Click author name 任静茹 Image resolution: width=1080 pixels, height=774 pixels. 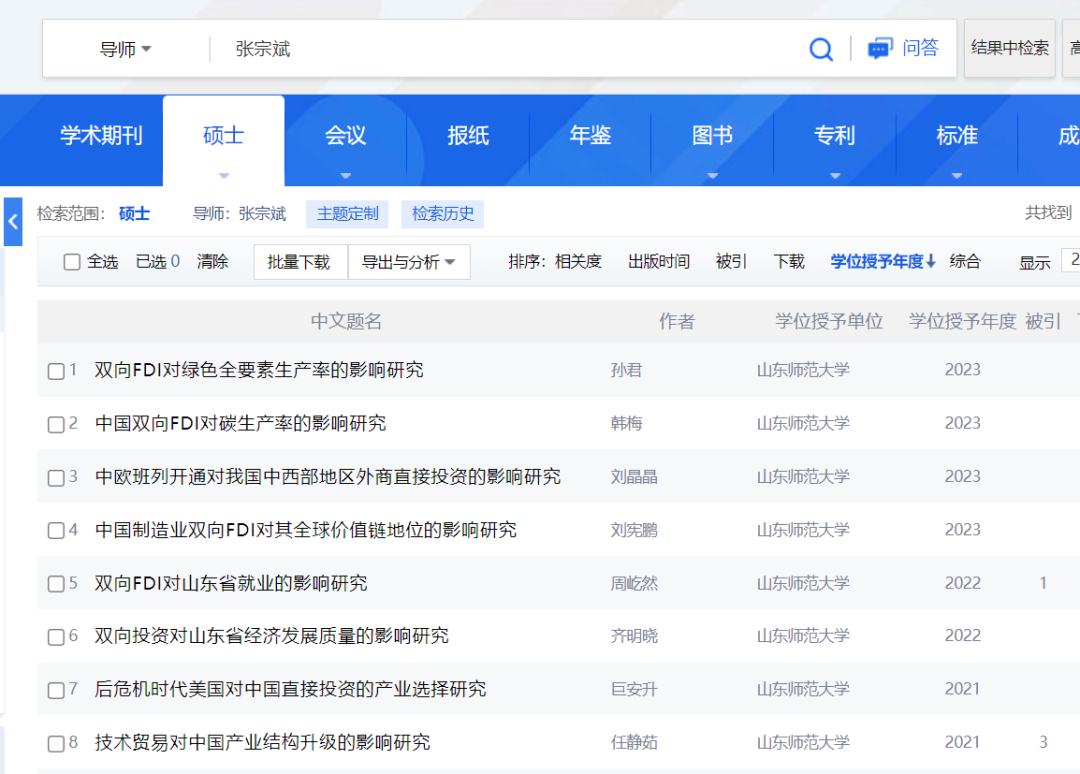[x=634, y=742]
